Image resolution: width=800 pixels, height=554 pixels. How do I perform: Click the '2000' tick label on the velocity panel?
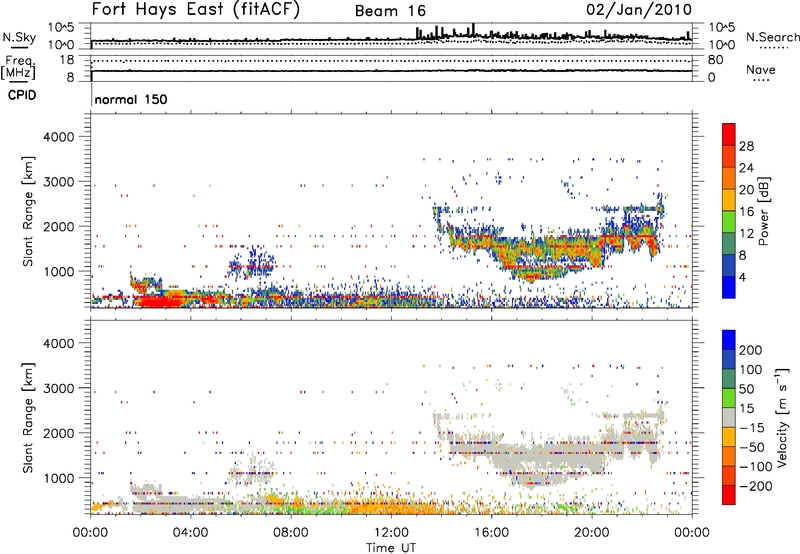(58, 434)
